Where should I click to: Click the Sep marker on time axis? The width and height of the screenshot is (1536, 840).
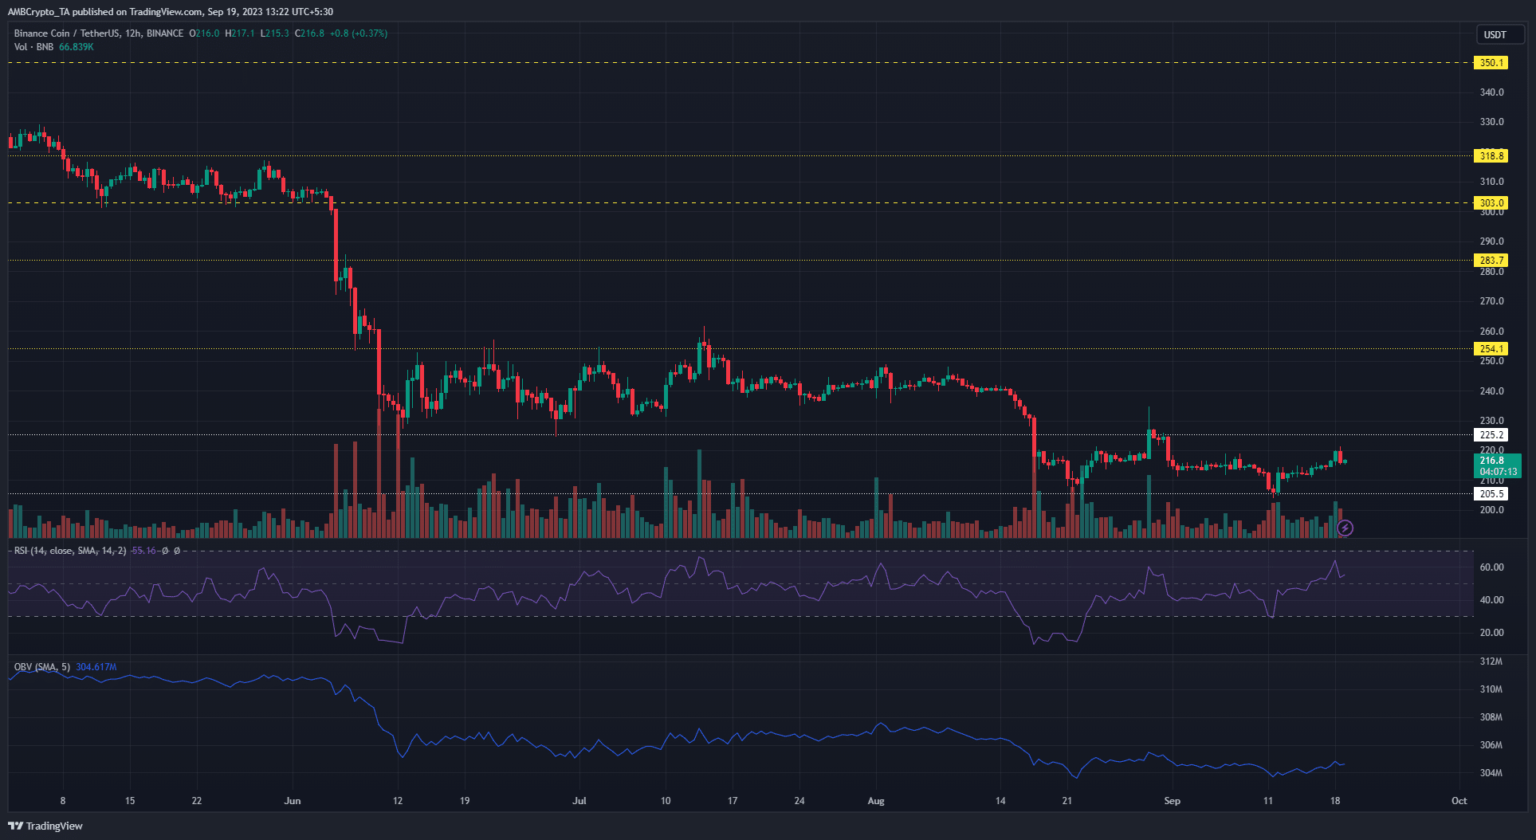click(x=1172, y=801)
